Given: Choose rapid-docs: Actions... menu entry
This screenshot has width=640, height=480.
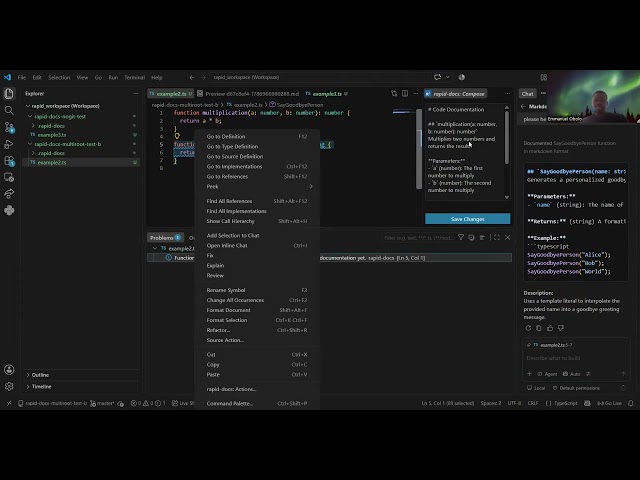Looking at the screenshot, I should pyautogui.click(x=258, y=389).
